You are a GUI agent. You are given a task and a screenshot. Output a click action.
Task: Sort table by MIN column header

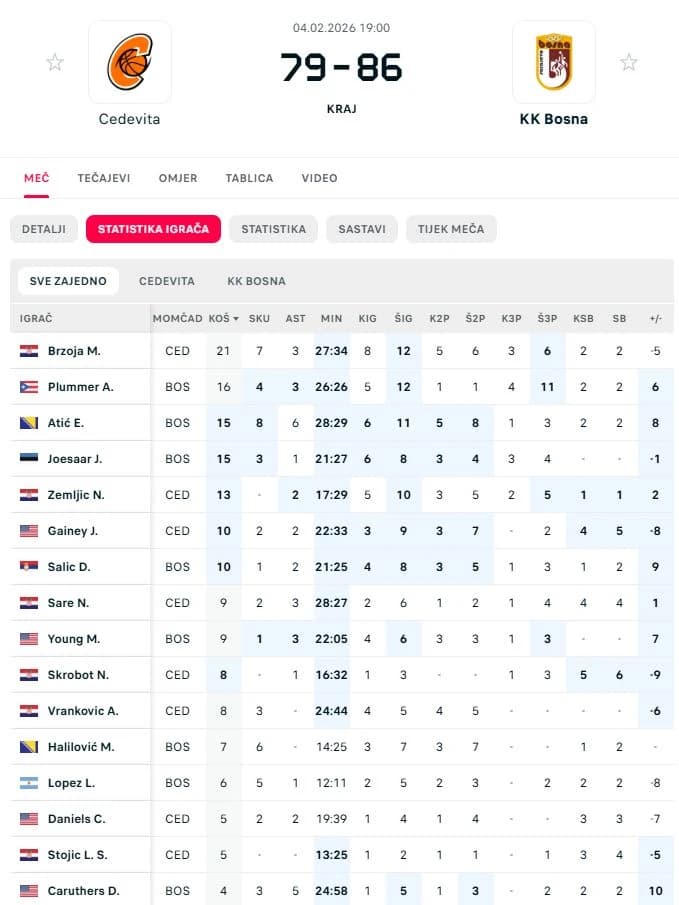(x=331, y=319)
